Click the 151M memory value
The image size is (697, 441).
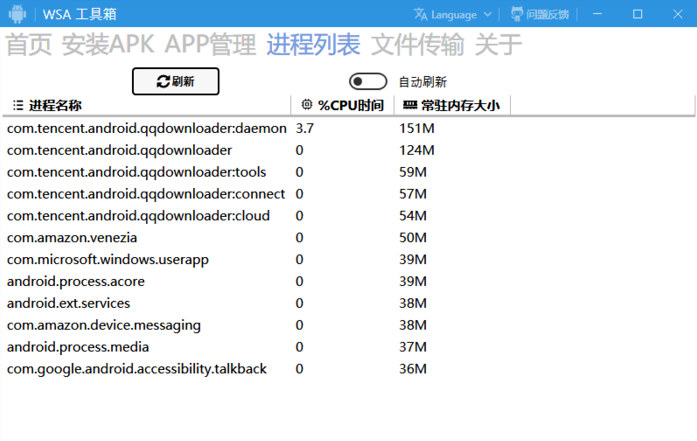point(417,128)
